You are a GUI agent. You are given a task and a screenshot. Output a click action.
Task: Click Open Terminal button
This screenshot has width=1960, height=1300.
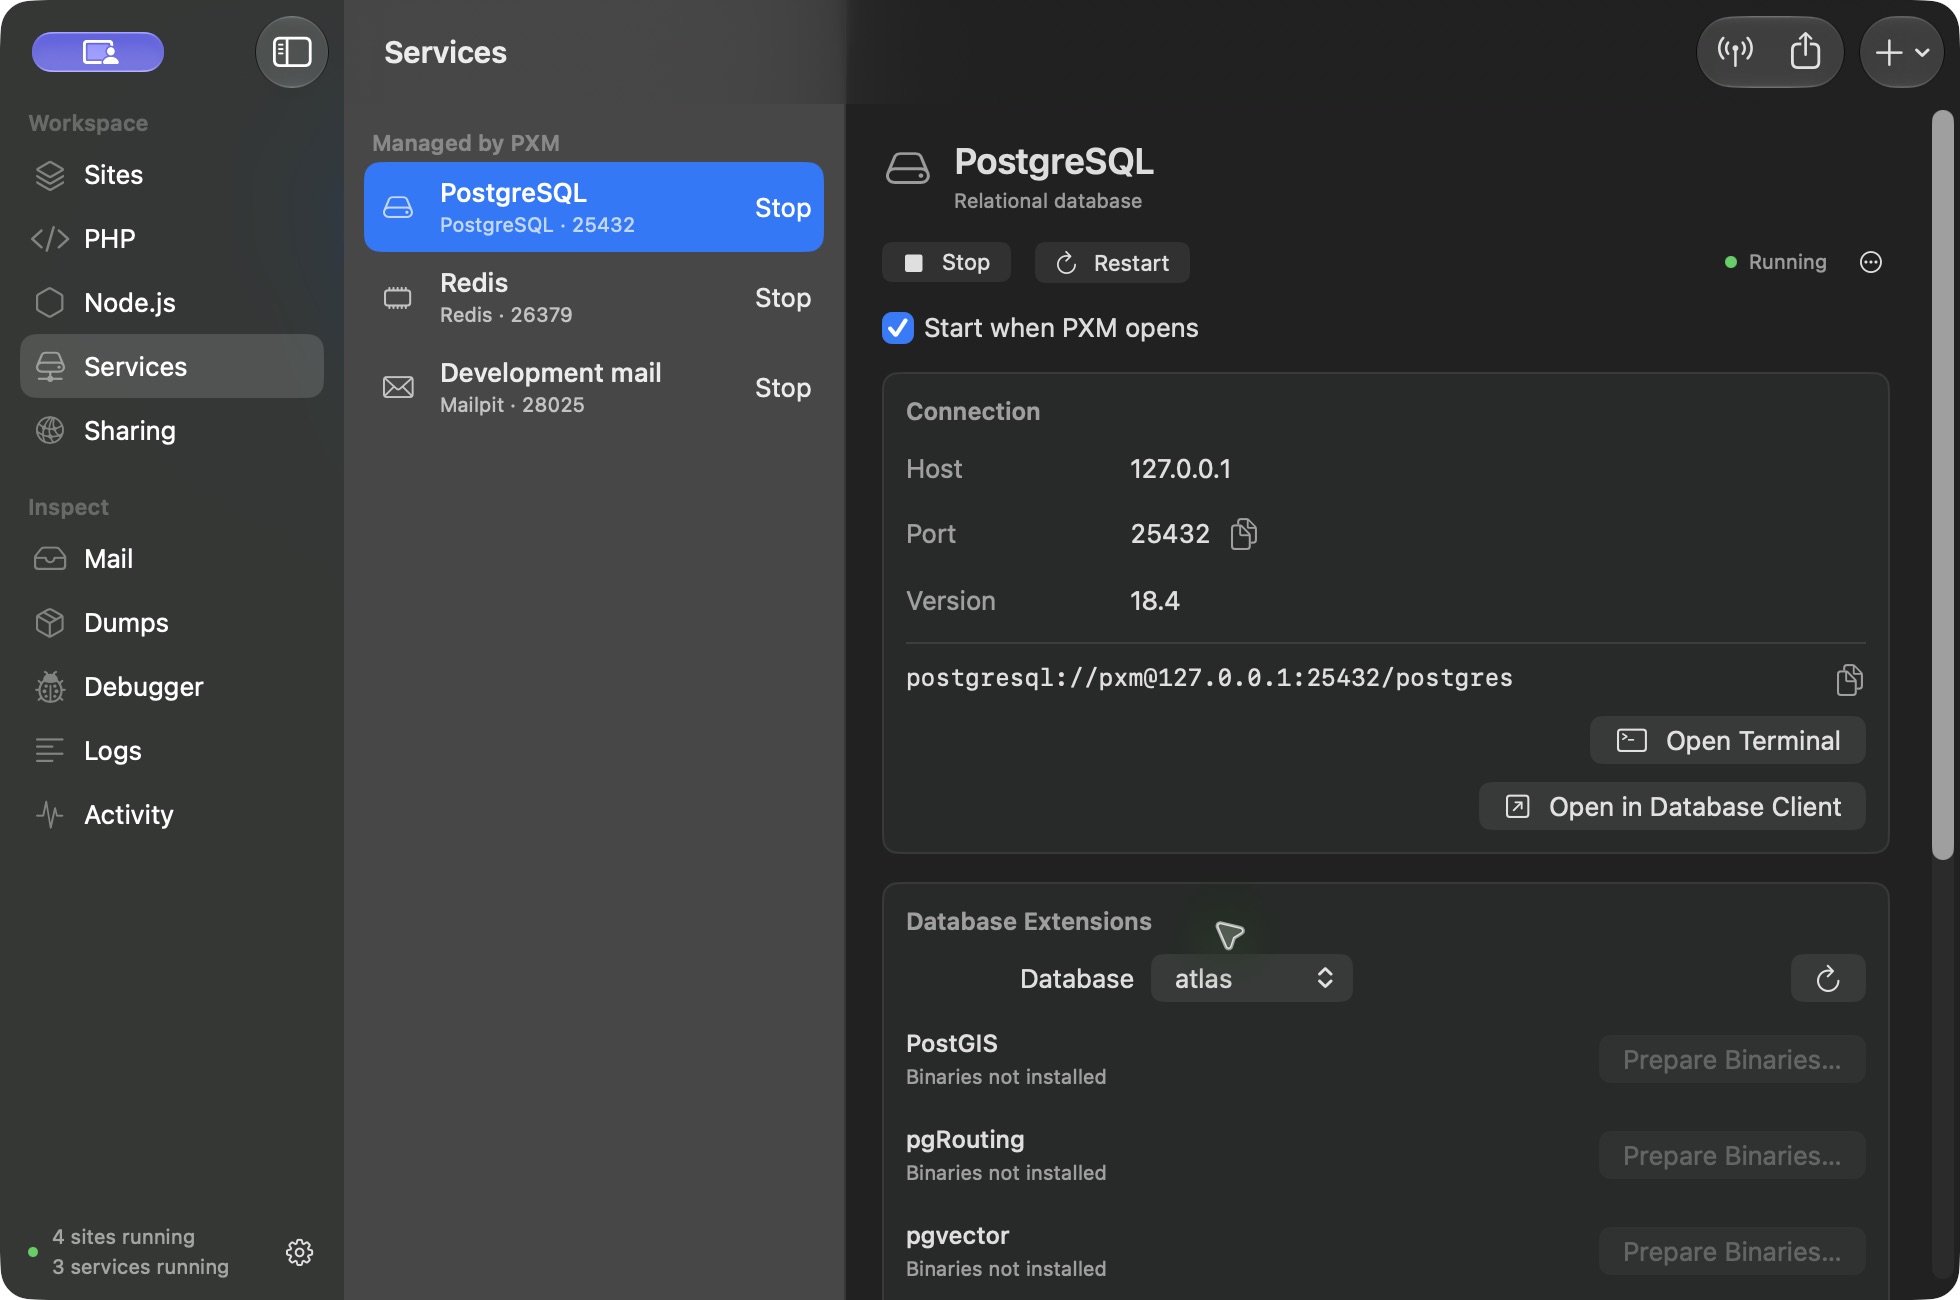click(x=1727, y=740)
